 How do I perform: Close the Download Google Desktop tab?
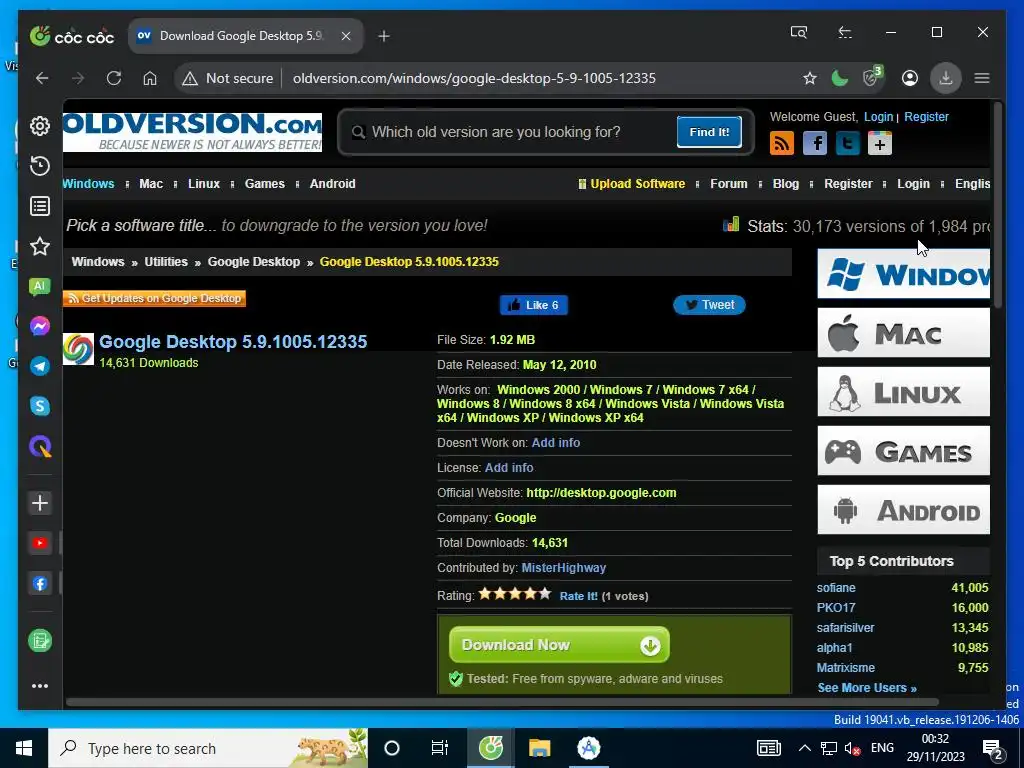[x=346, y=36]
